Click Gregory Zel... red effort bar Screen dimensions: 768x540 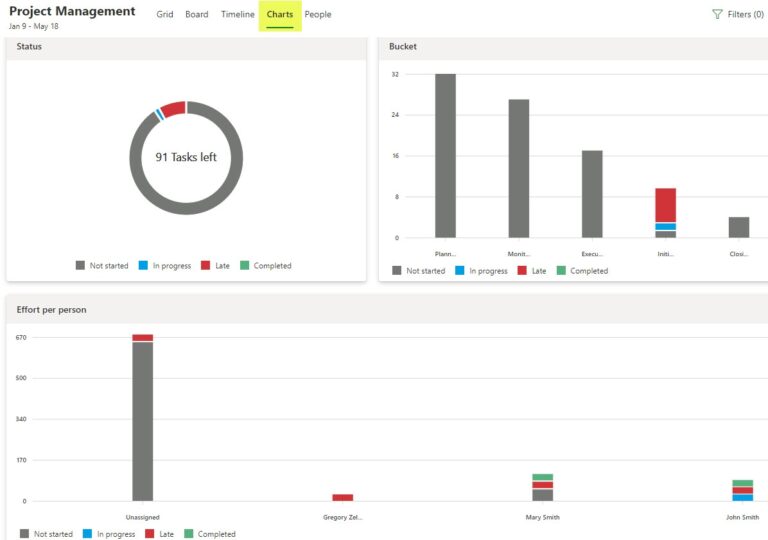343,497
